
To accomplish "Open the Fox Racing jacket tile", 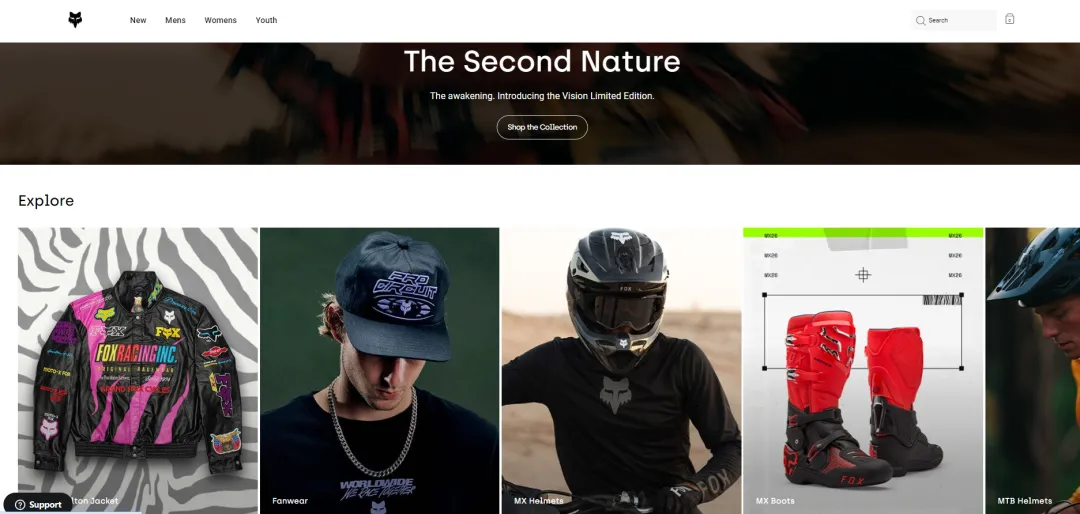I will pyautogui.click(x=138, y=371).
